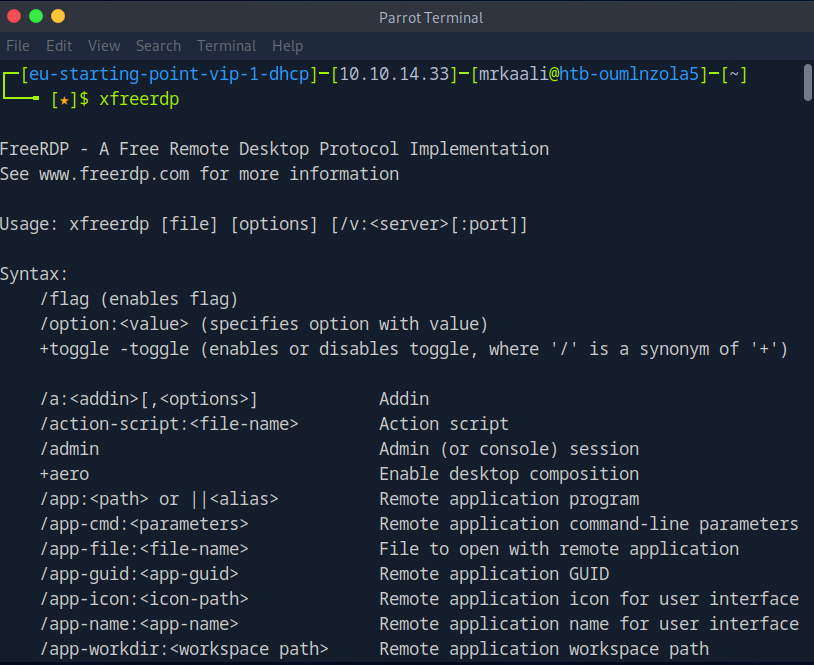
Task: Click the mrkaali username in prompt
Action: (x=517, y=75)
